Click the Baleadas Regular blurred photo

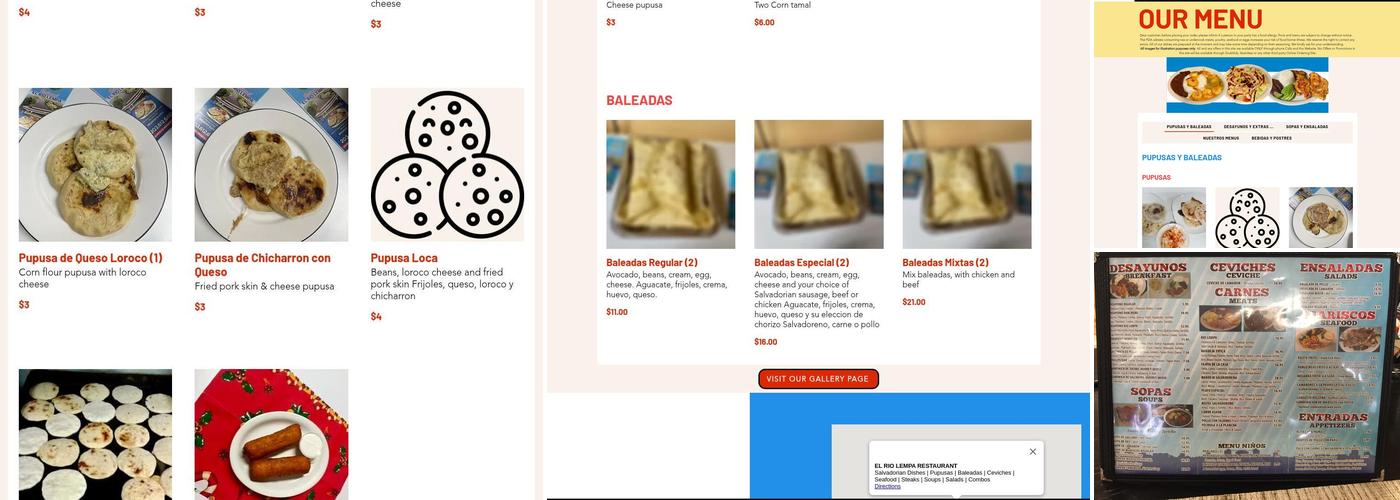point(670,184)
